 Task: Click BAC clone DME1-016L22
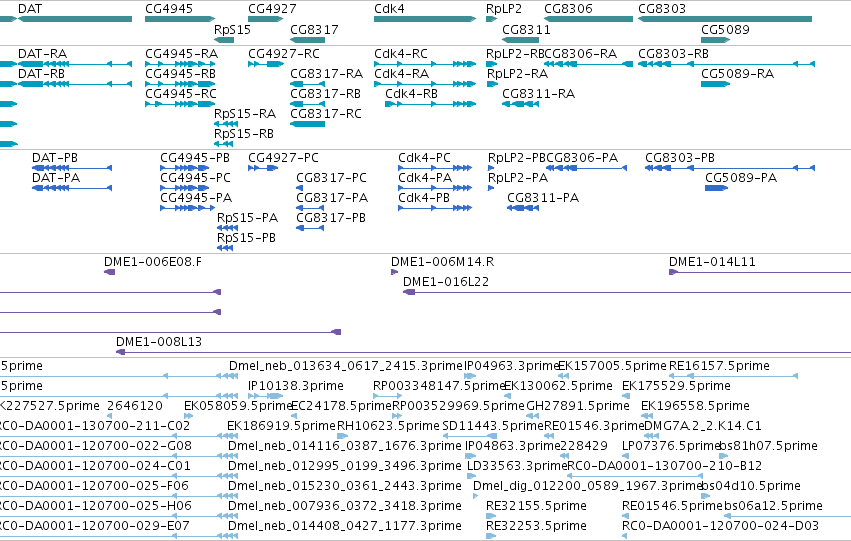(627, 292)
